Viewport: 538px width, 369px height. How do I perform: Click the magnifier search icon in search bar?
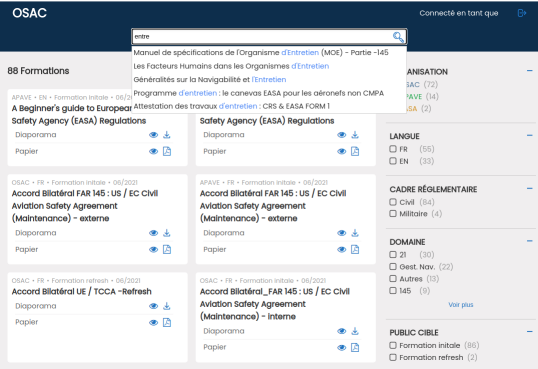pyautogui.click(x=398, y=37)
